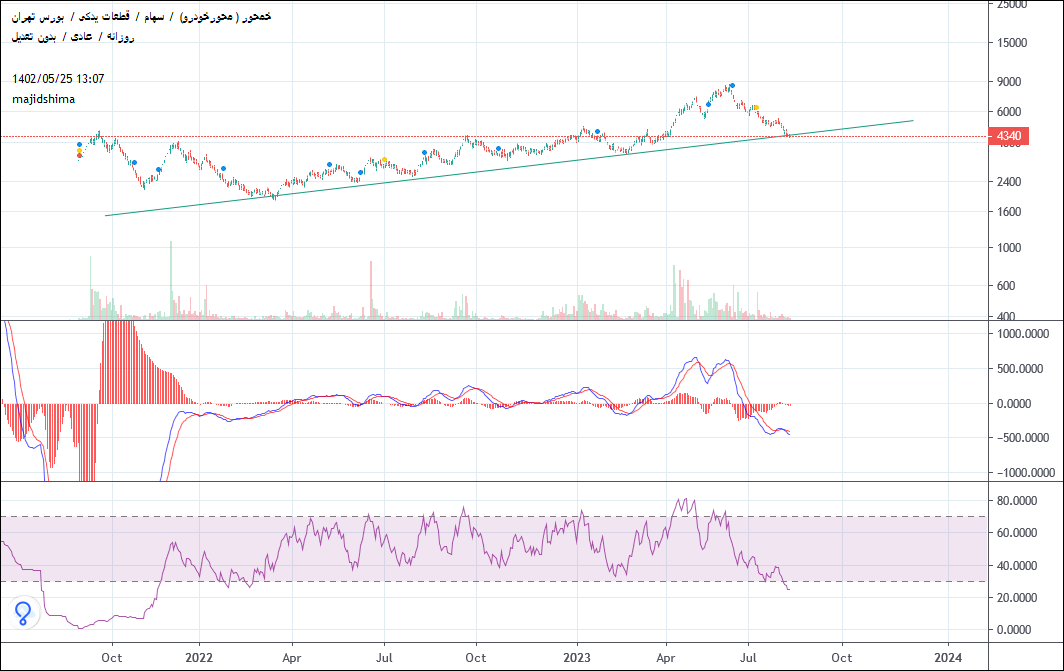Click the 60.0000 RSI axis label
The width and height of the screenshot is (1064, 671).
pos(1016,533)
